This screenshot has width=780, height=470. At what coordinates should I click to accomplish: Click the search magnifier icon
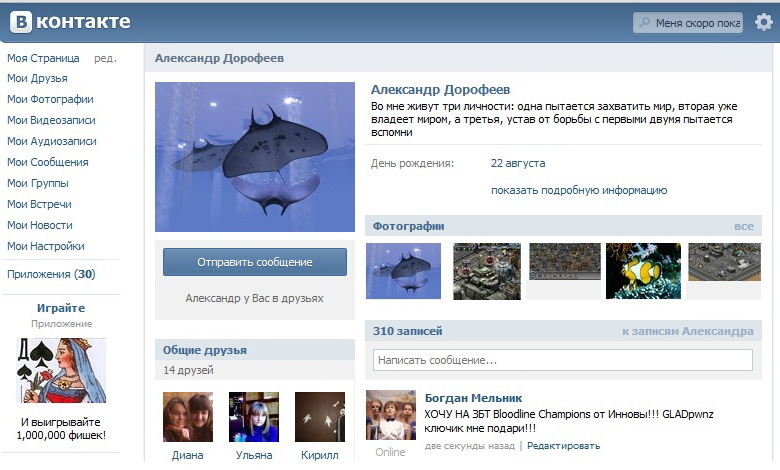pos(645,22)
